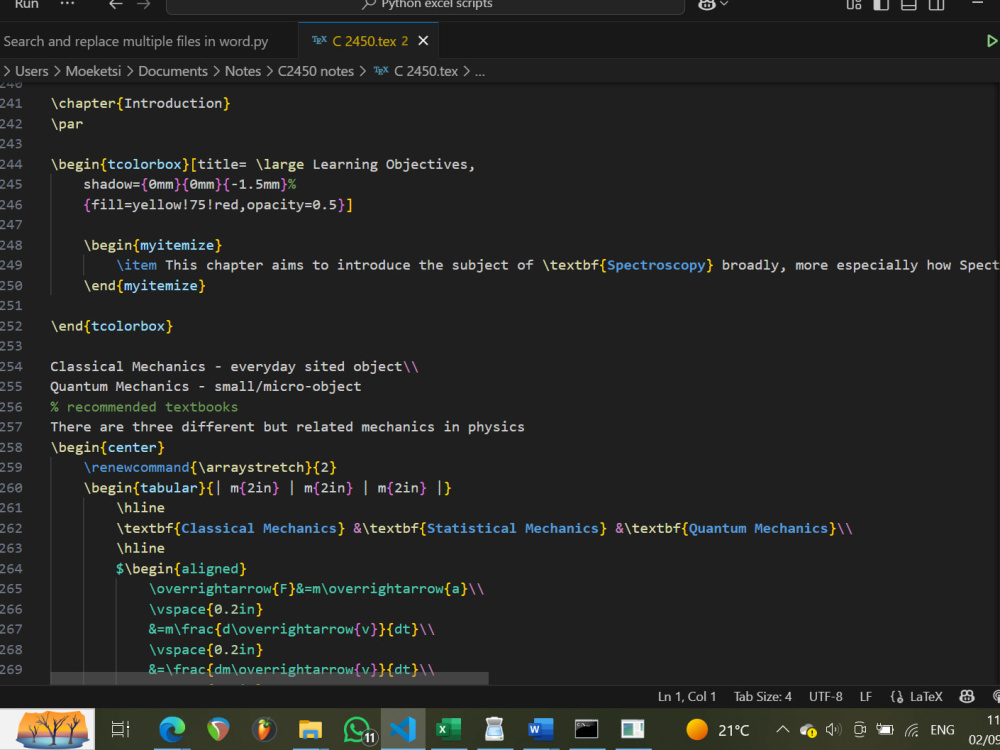This screenshot has width=1000, height=750.
Task: Toggle the bottom panel
Action: click(909, 4)
